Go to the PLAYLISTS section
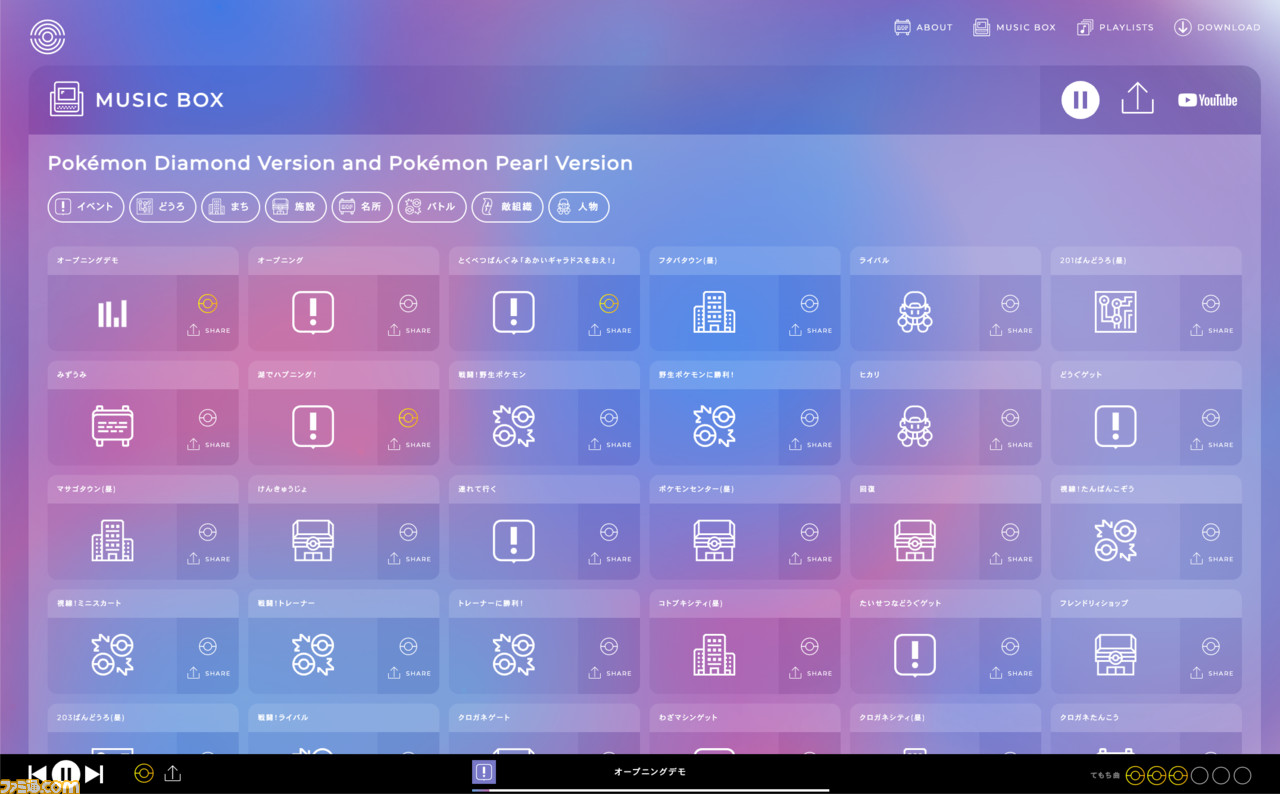Screen dimensions: 1280x794 click(1115, 27)
